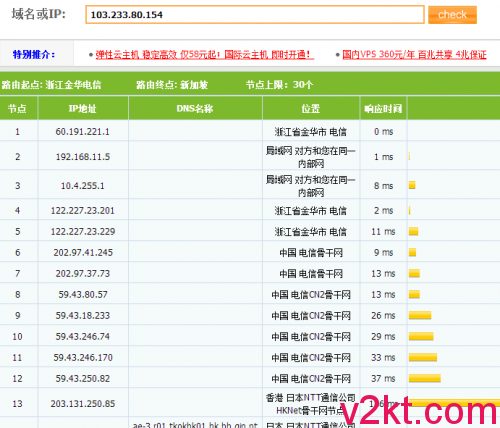Click the IP地址 column header
The width and height of the screenshot is (500, 428).
tap(83, 108)
